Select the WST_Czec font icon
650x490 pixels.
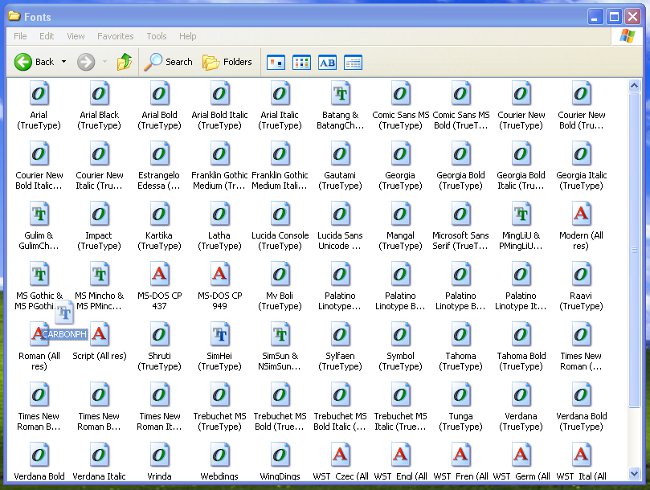(340, 455)
